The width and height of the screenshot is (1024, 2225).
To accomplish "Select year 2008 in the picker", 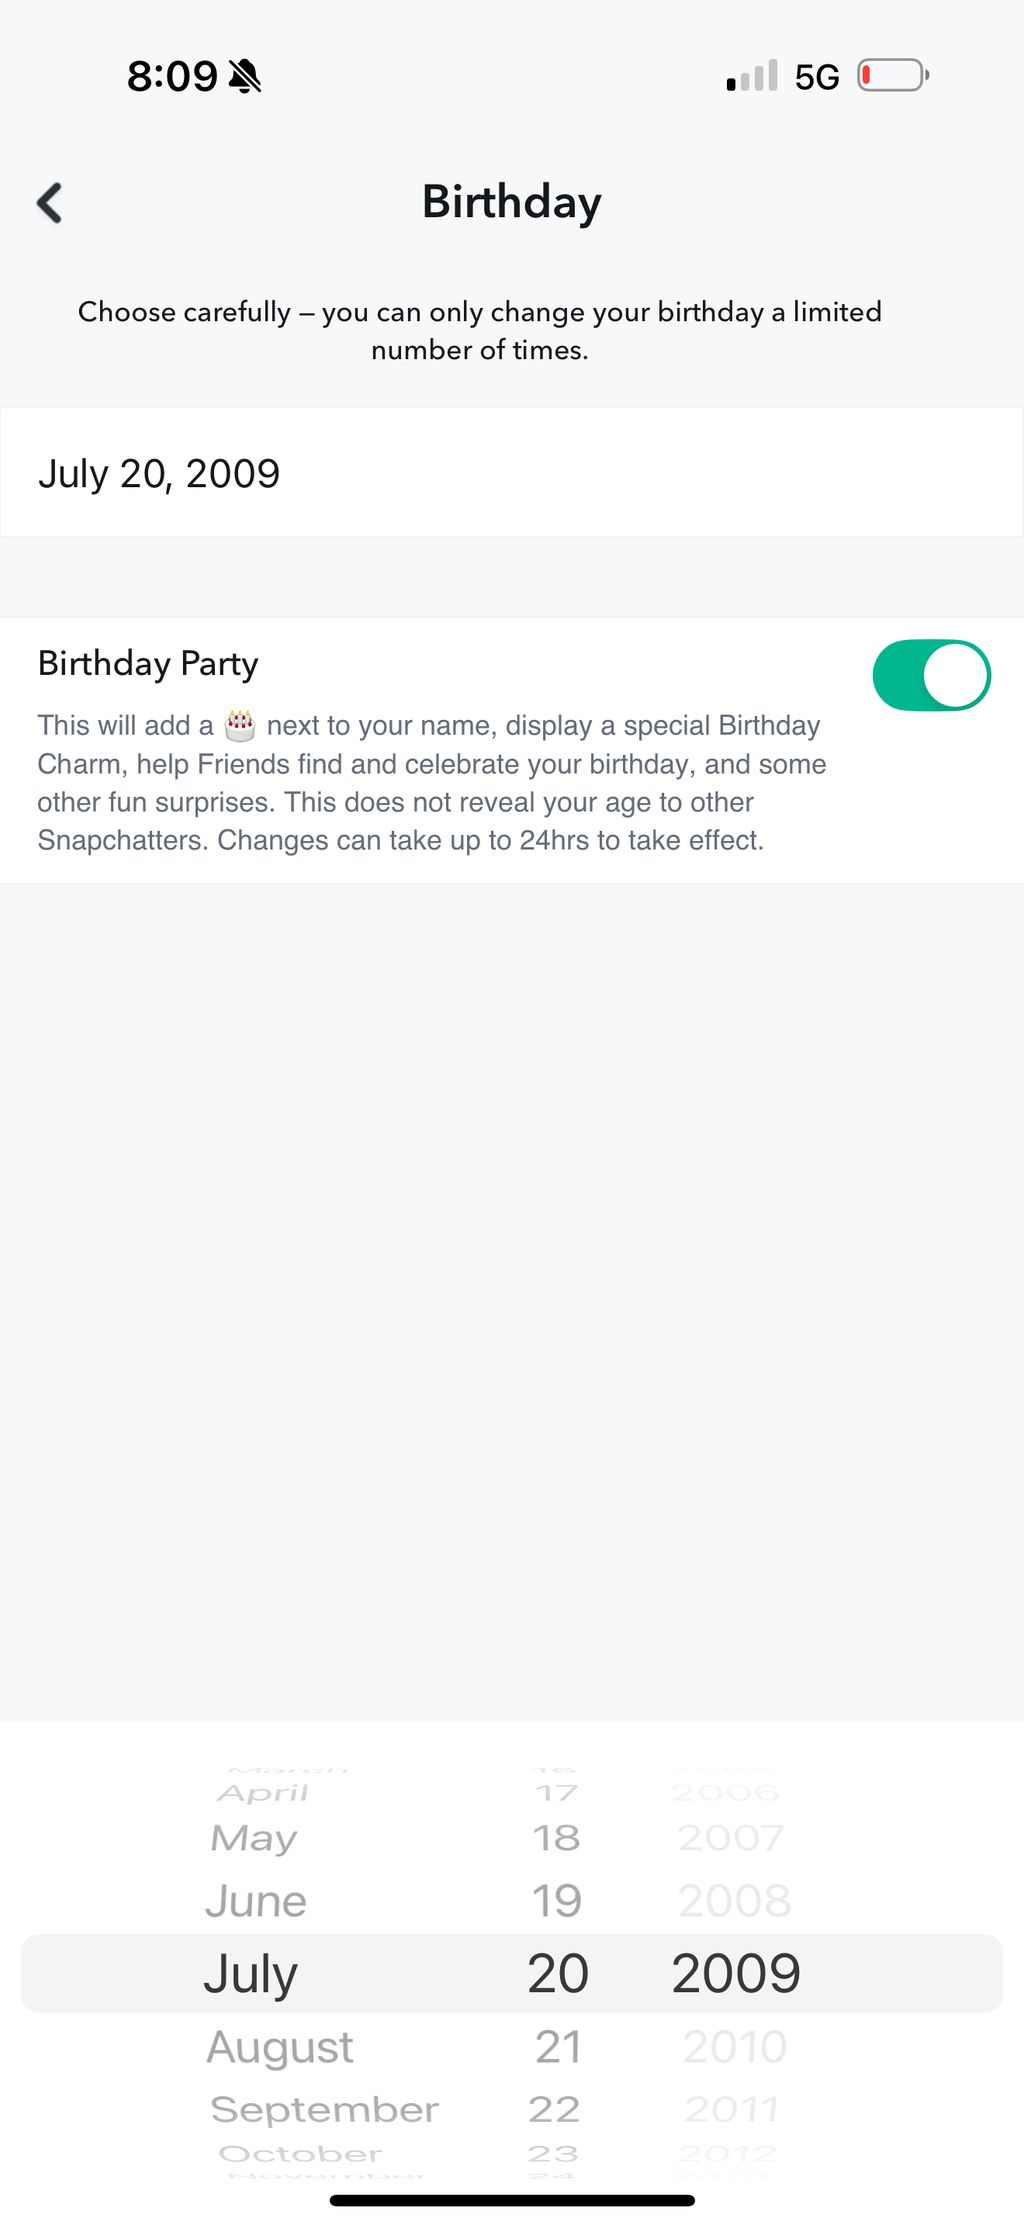I will click(x=734, y=1901).
